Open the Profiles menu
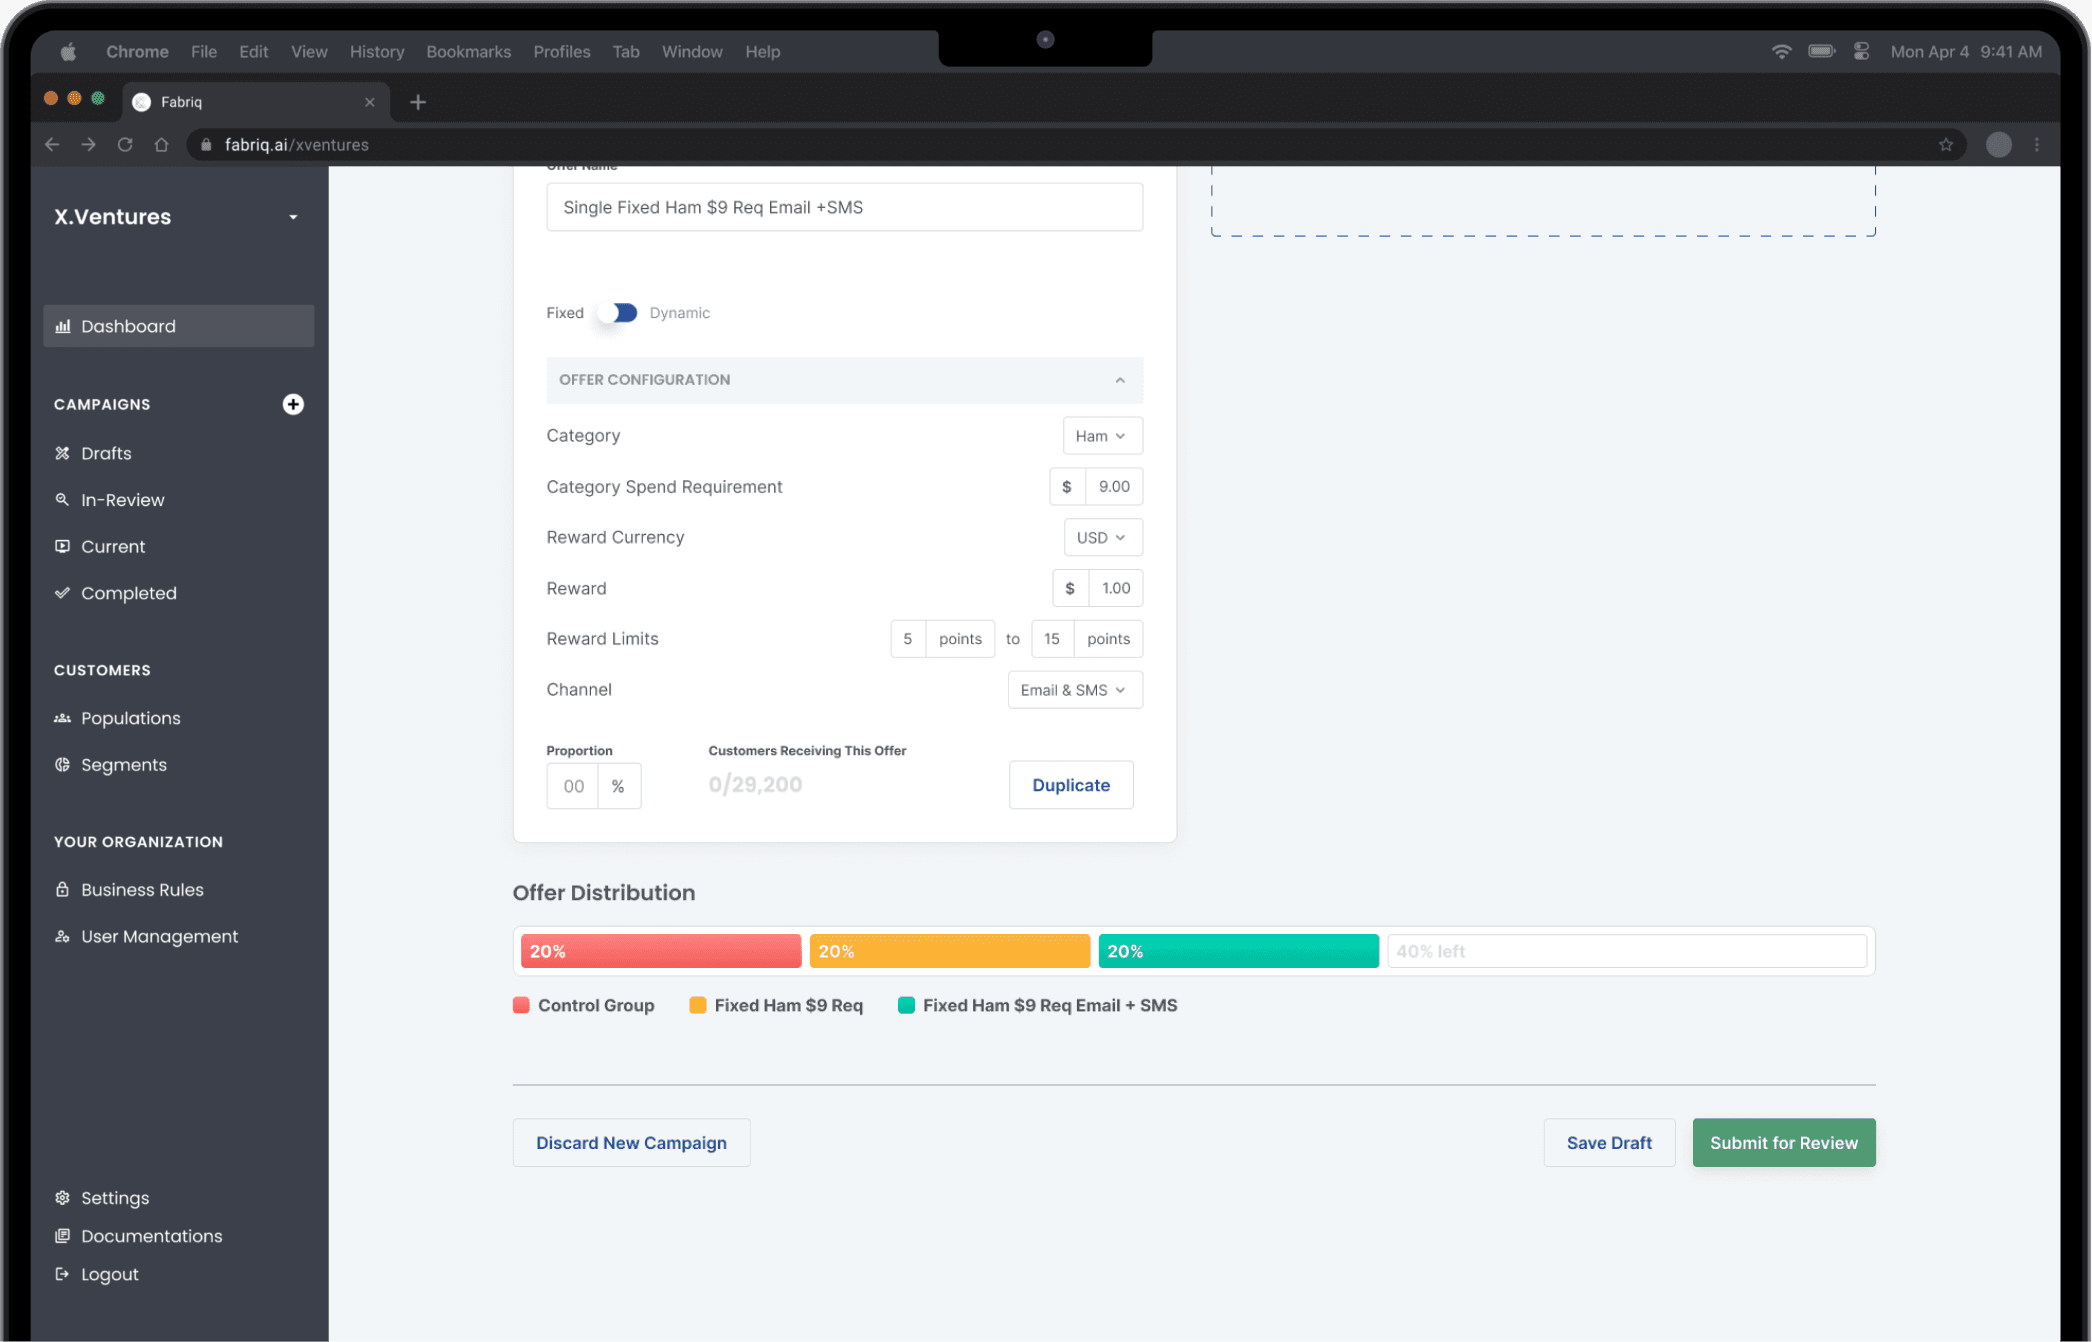This screenshot has height=1342, width=2092. (x=562, y=52)
